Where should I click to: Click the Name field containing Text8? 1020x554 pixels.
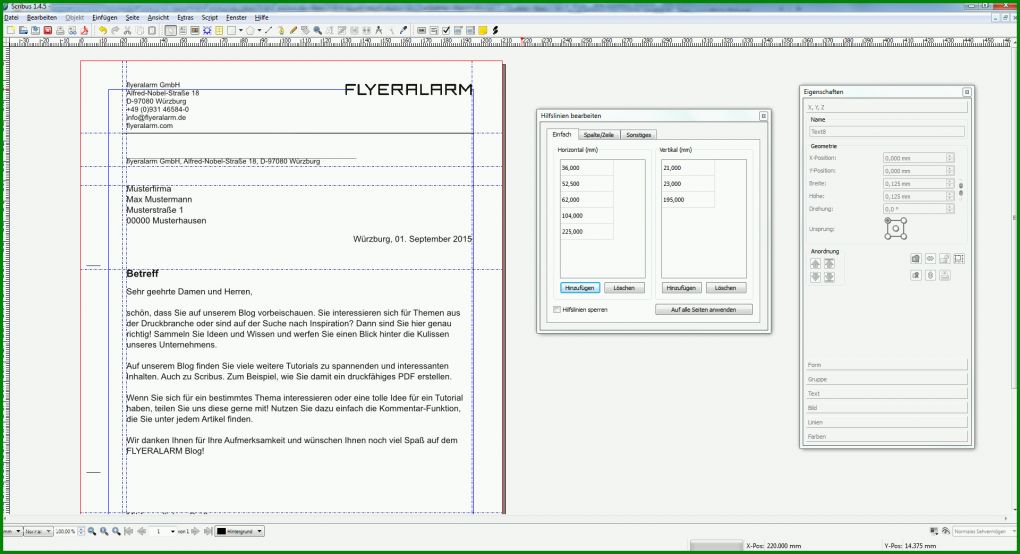coord(886,131)
